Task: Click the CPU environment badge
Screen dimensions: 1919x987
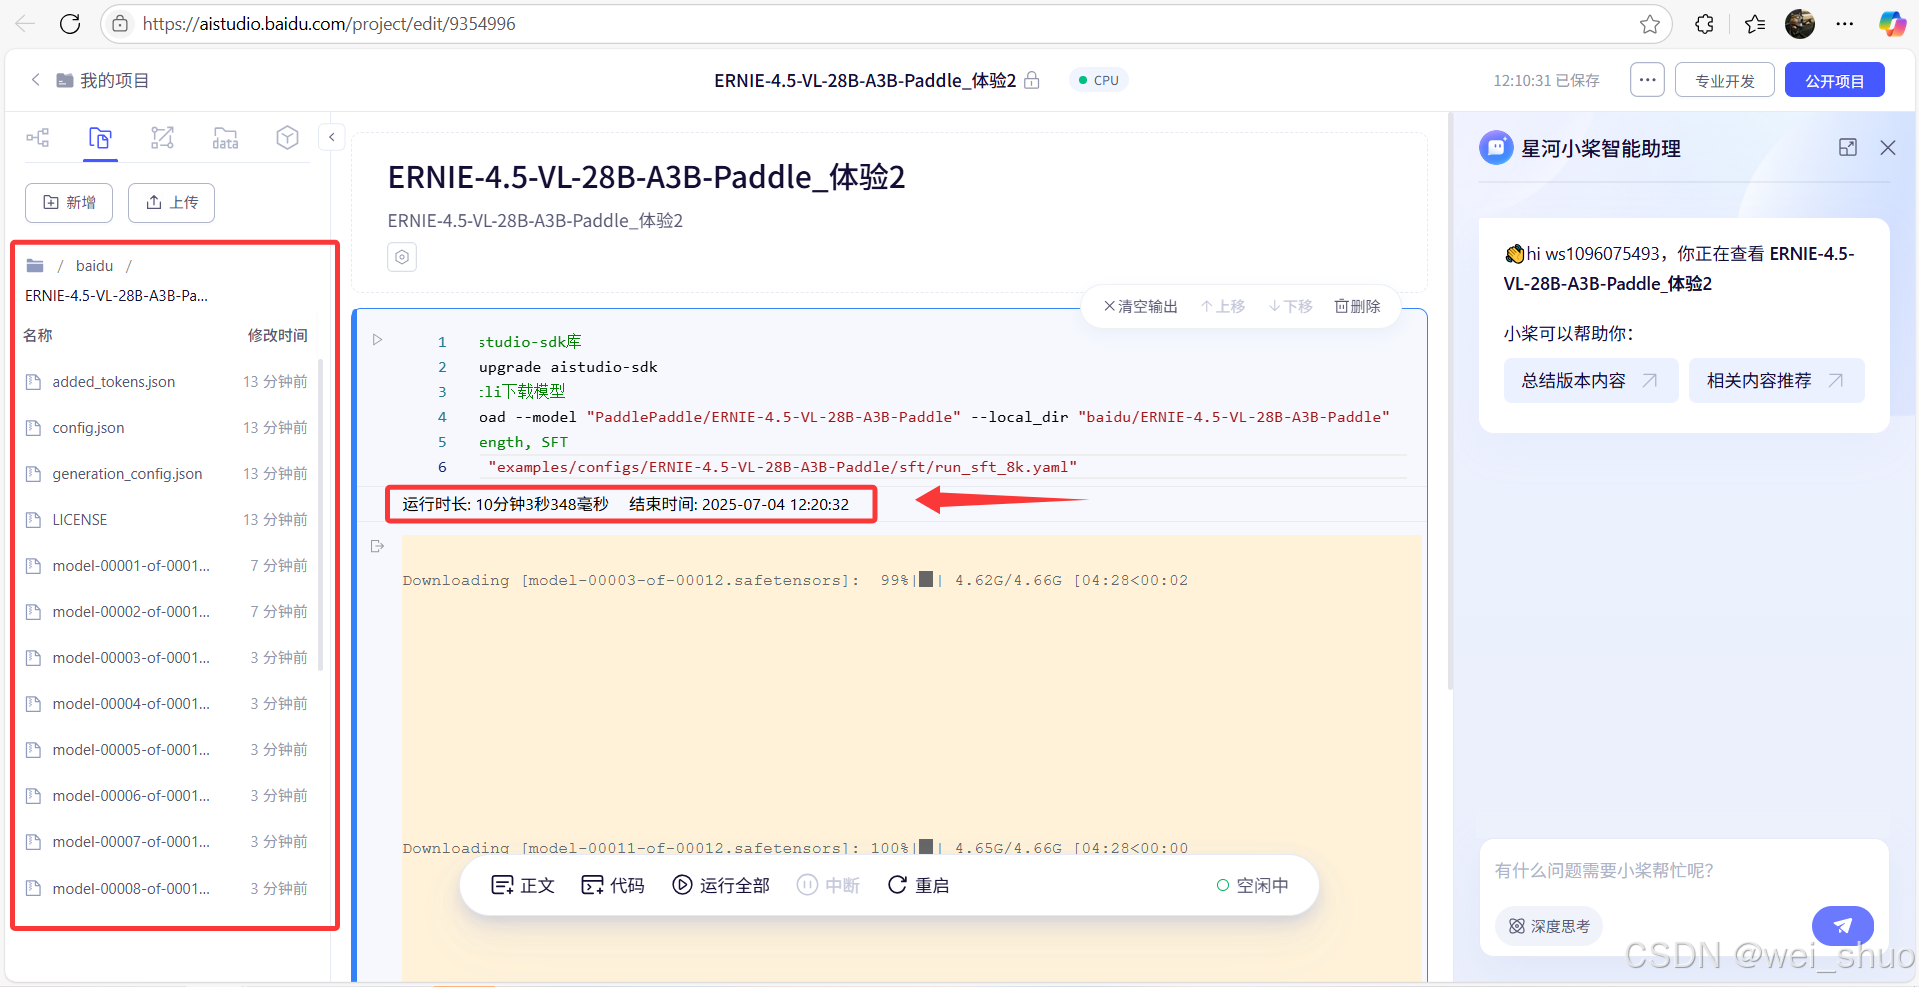Action: click(x=1099, y=80)
